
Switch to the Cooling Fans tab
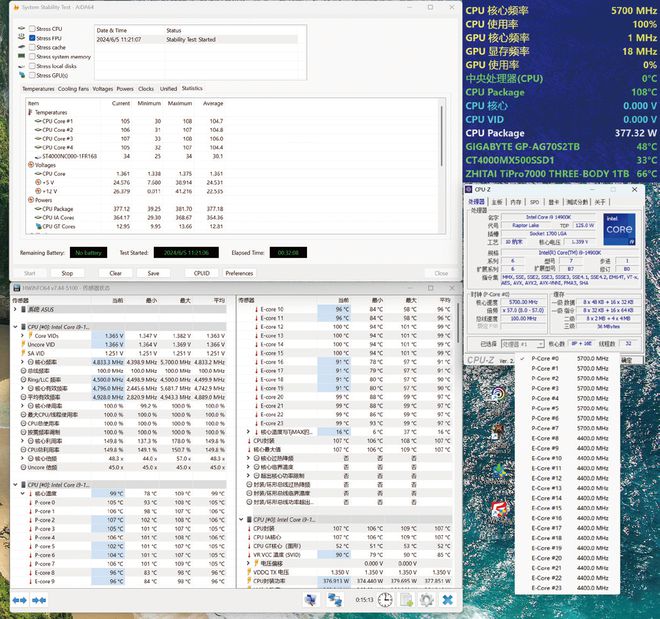point(73,89)
